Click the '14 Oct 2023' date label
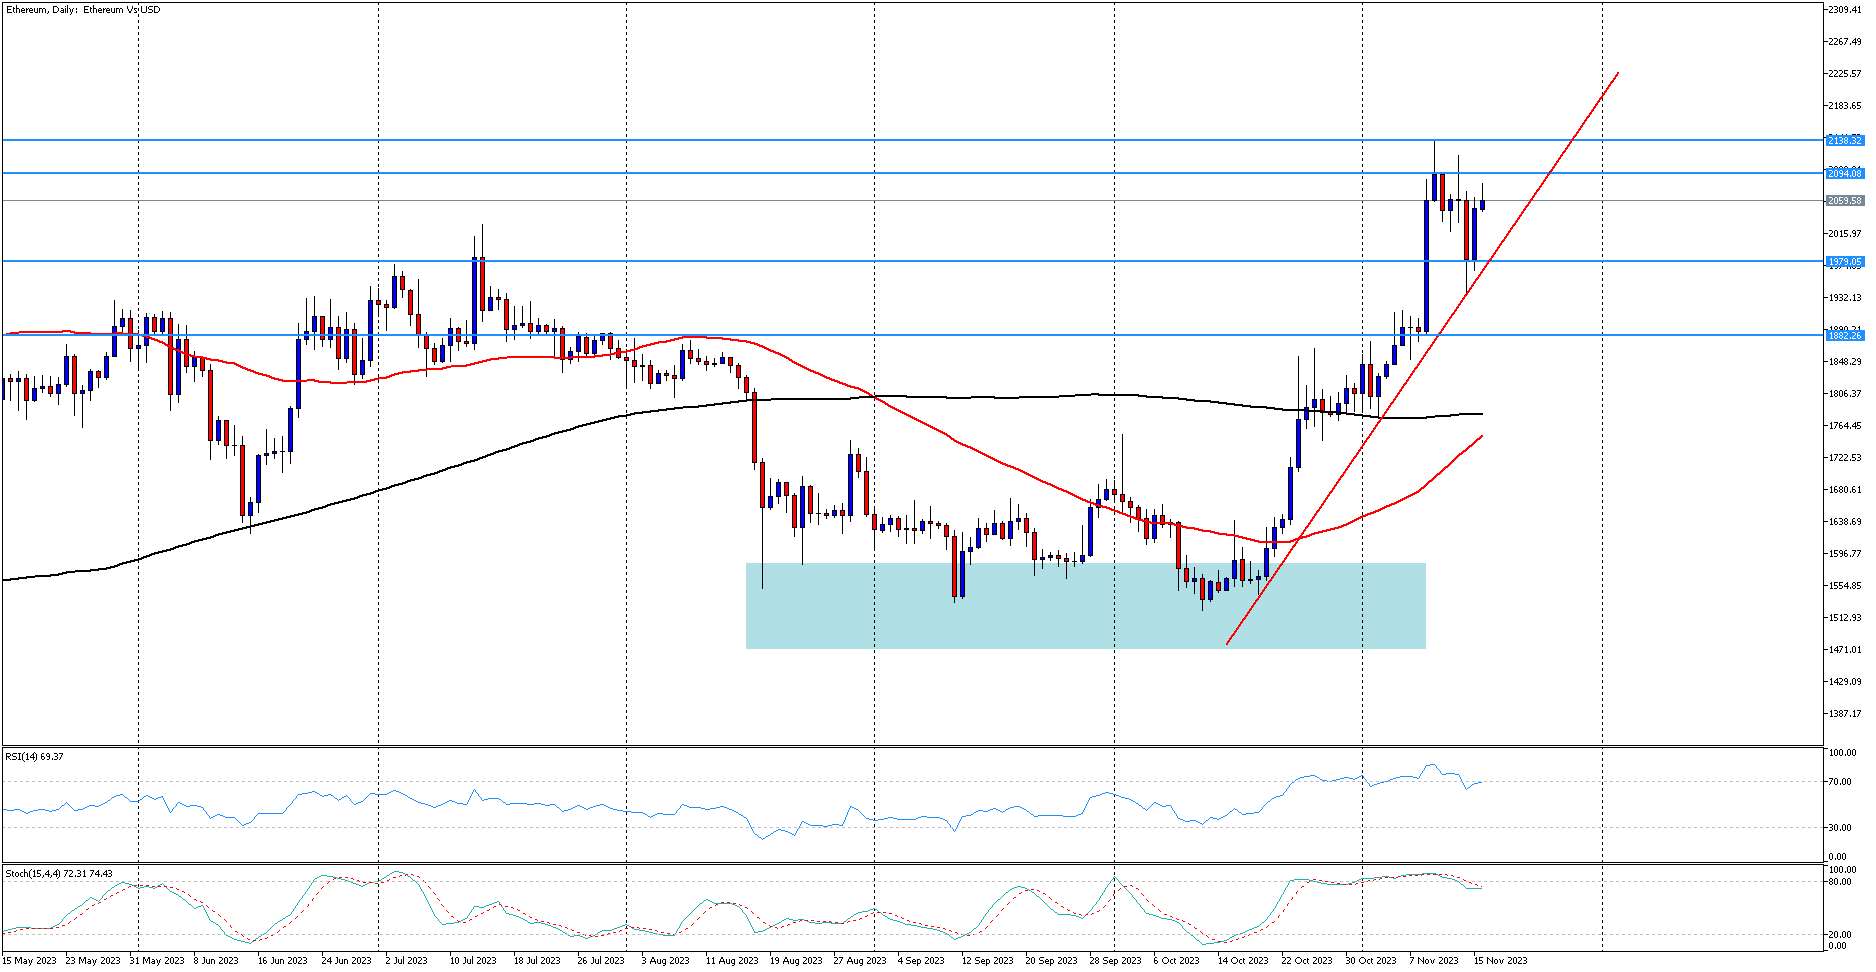Viewport: 1876px width, 972px height. [x=1243, y=961]
